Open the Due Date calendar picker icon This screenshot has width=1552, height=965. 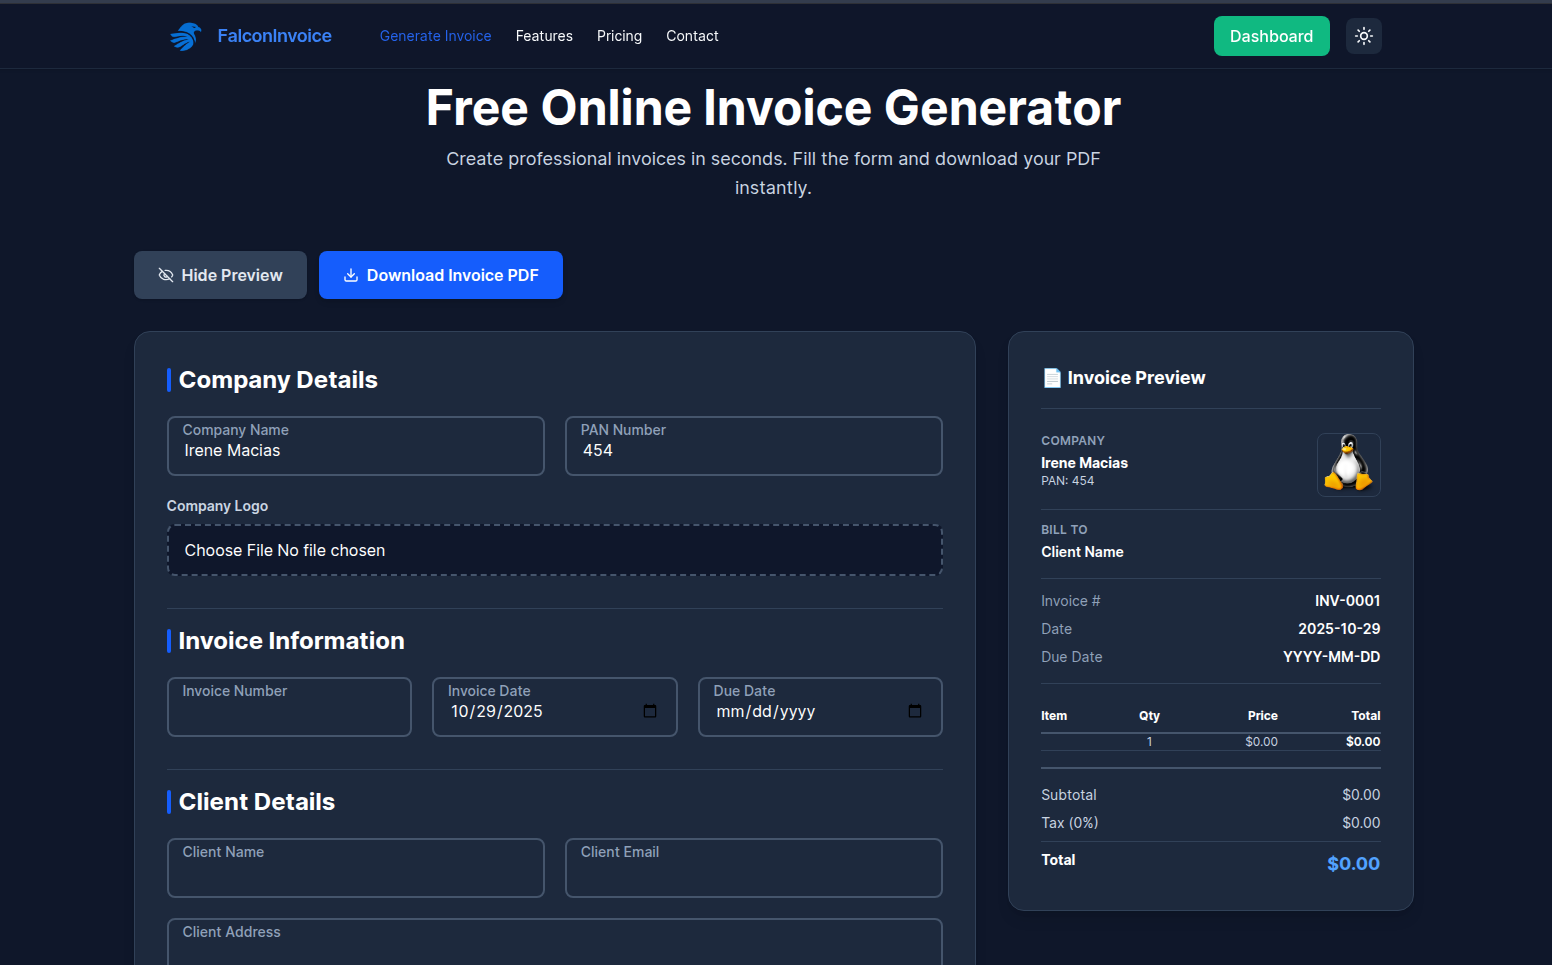click(914, 711)
